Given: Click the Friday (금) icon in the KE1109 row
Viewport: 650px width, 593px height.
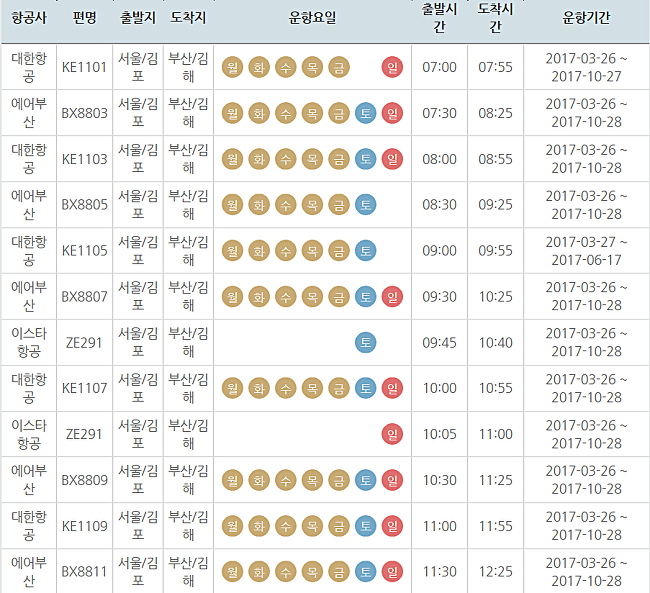Looking at the screenshot, I should 339,526.
